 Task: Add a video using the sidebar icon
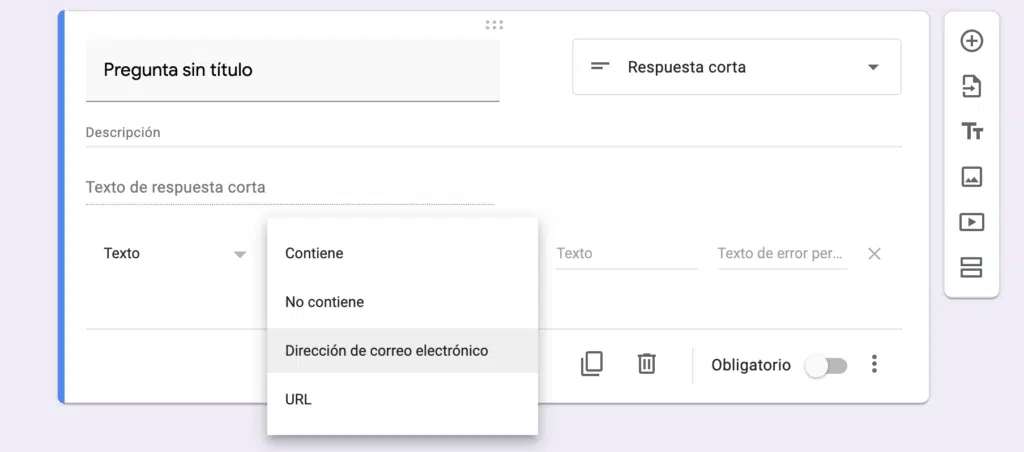971,222
